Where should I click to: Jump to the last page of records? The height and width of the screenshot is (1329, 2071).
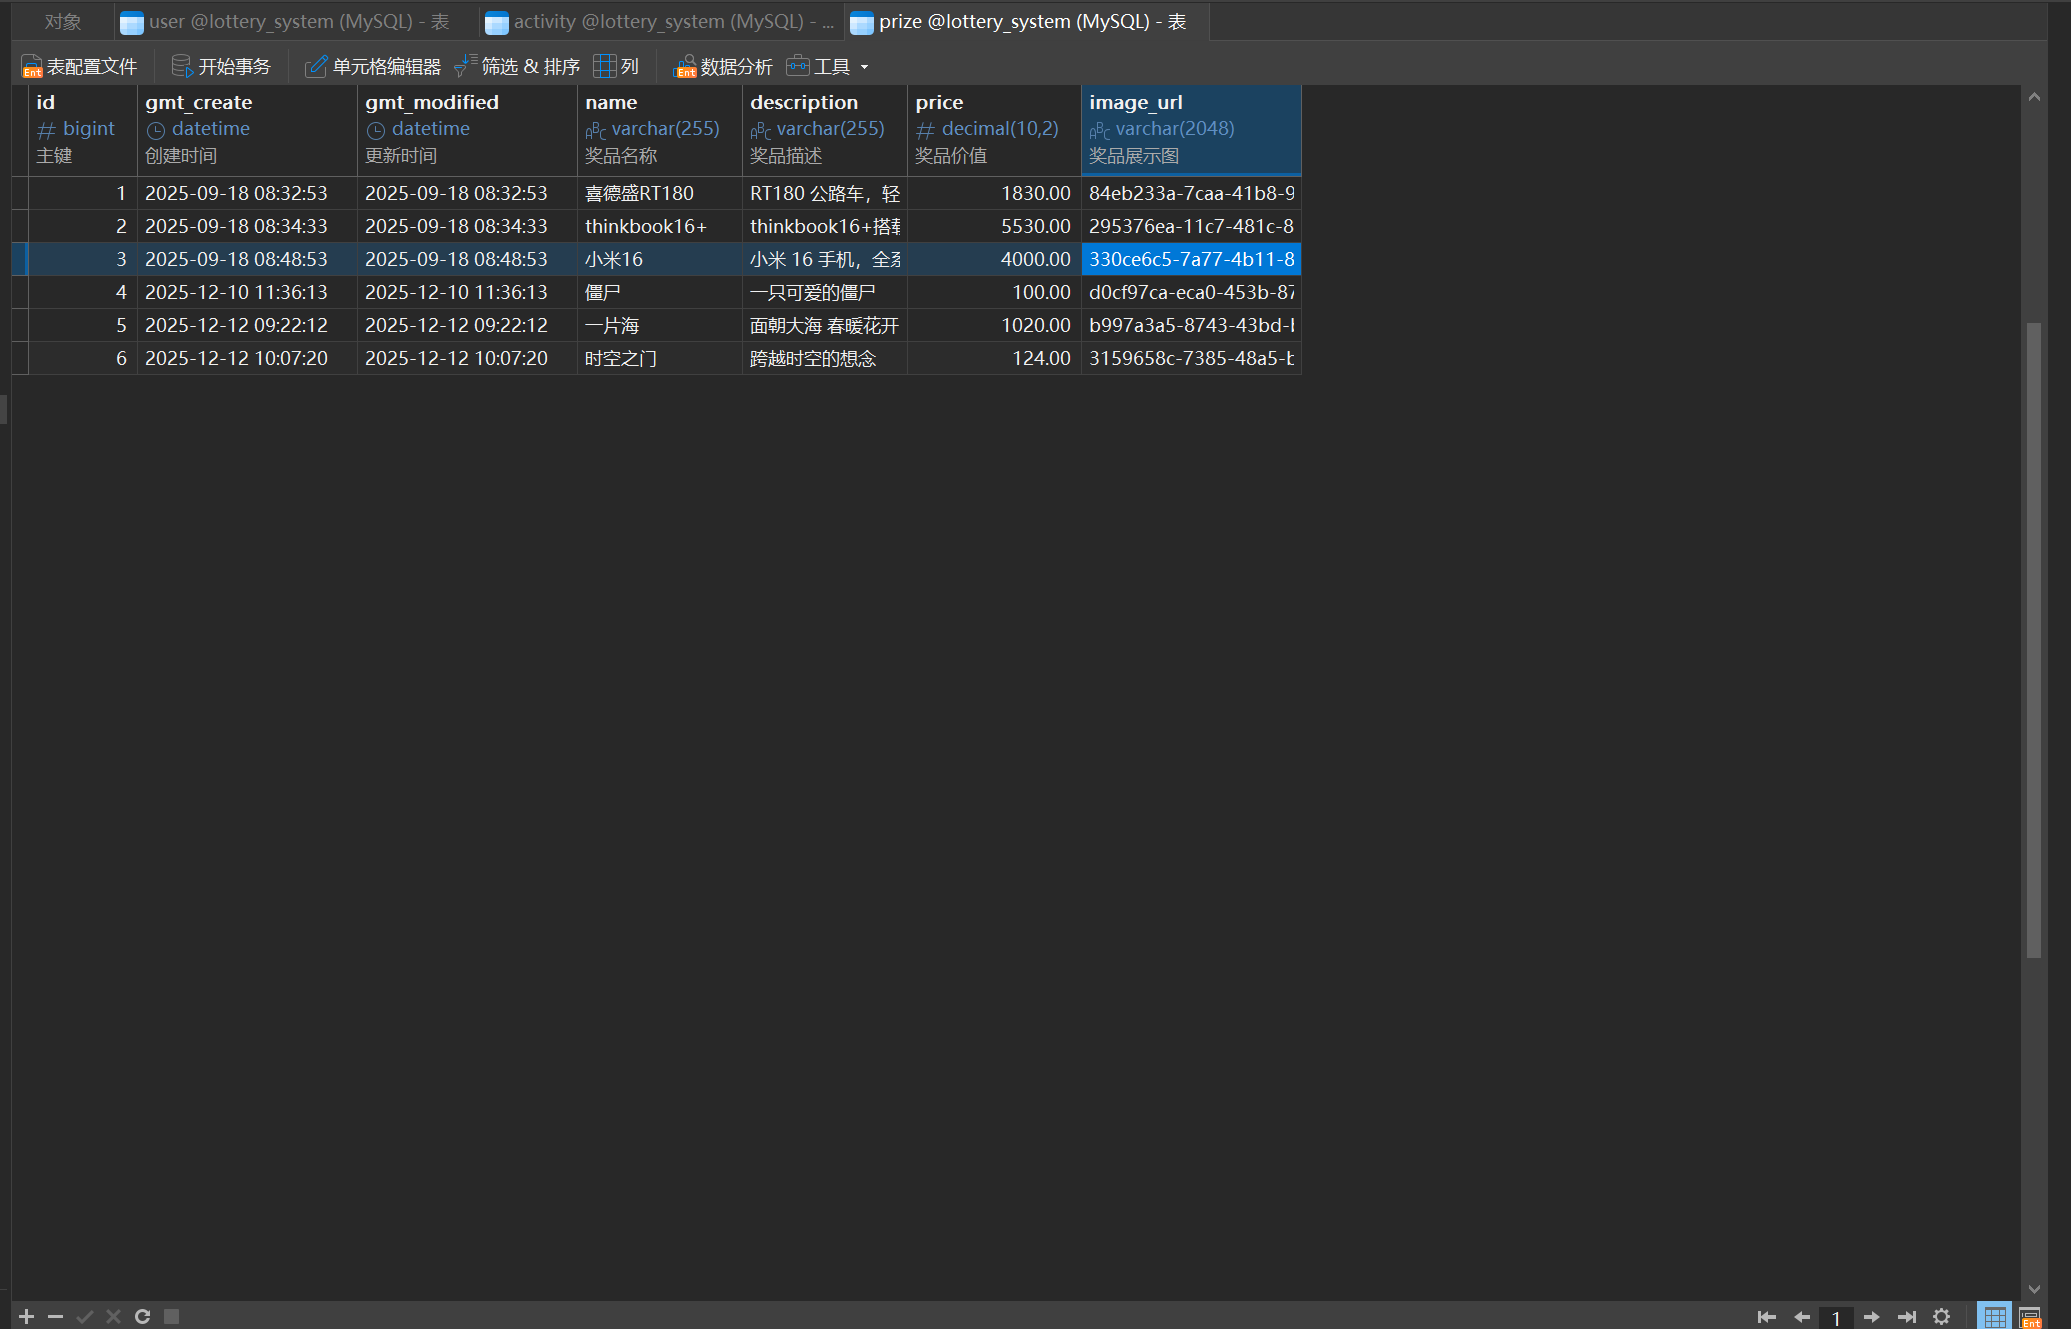pyautogui.click(x=1906, y=1317)
